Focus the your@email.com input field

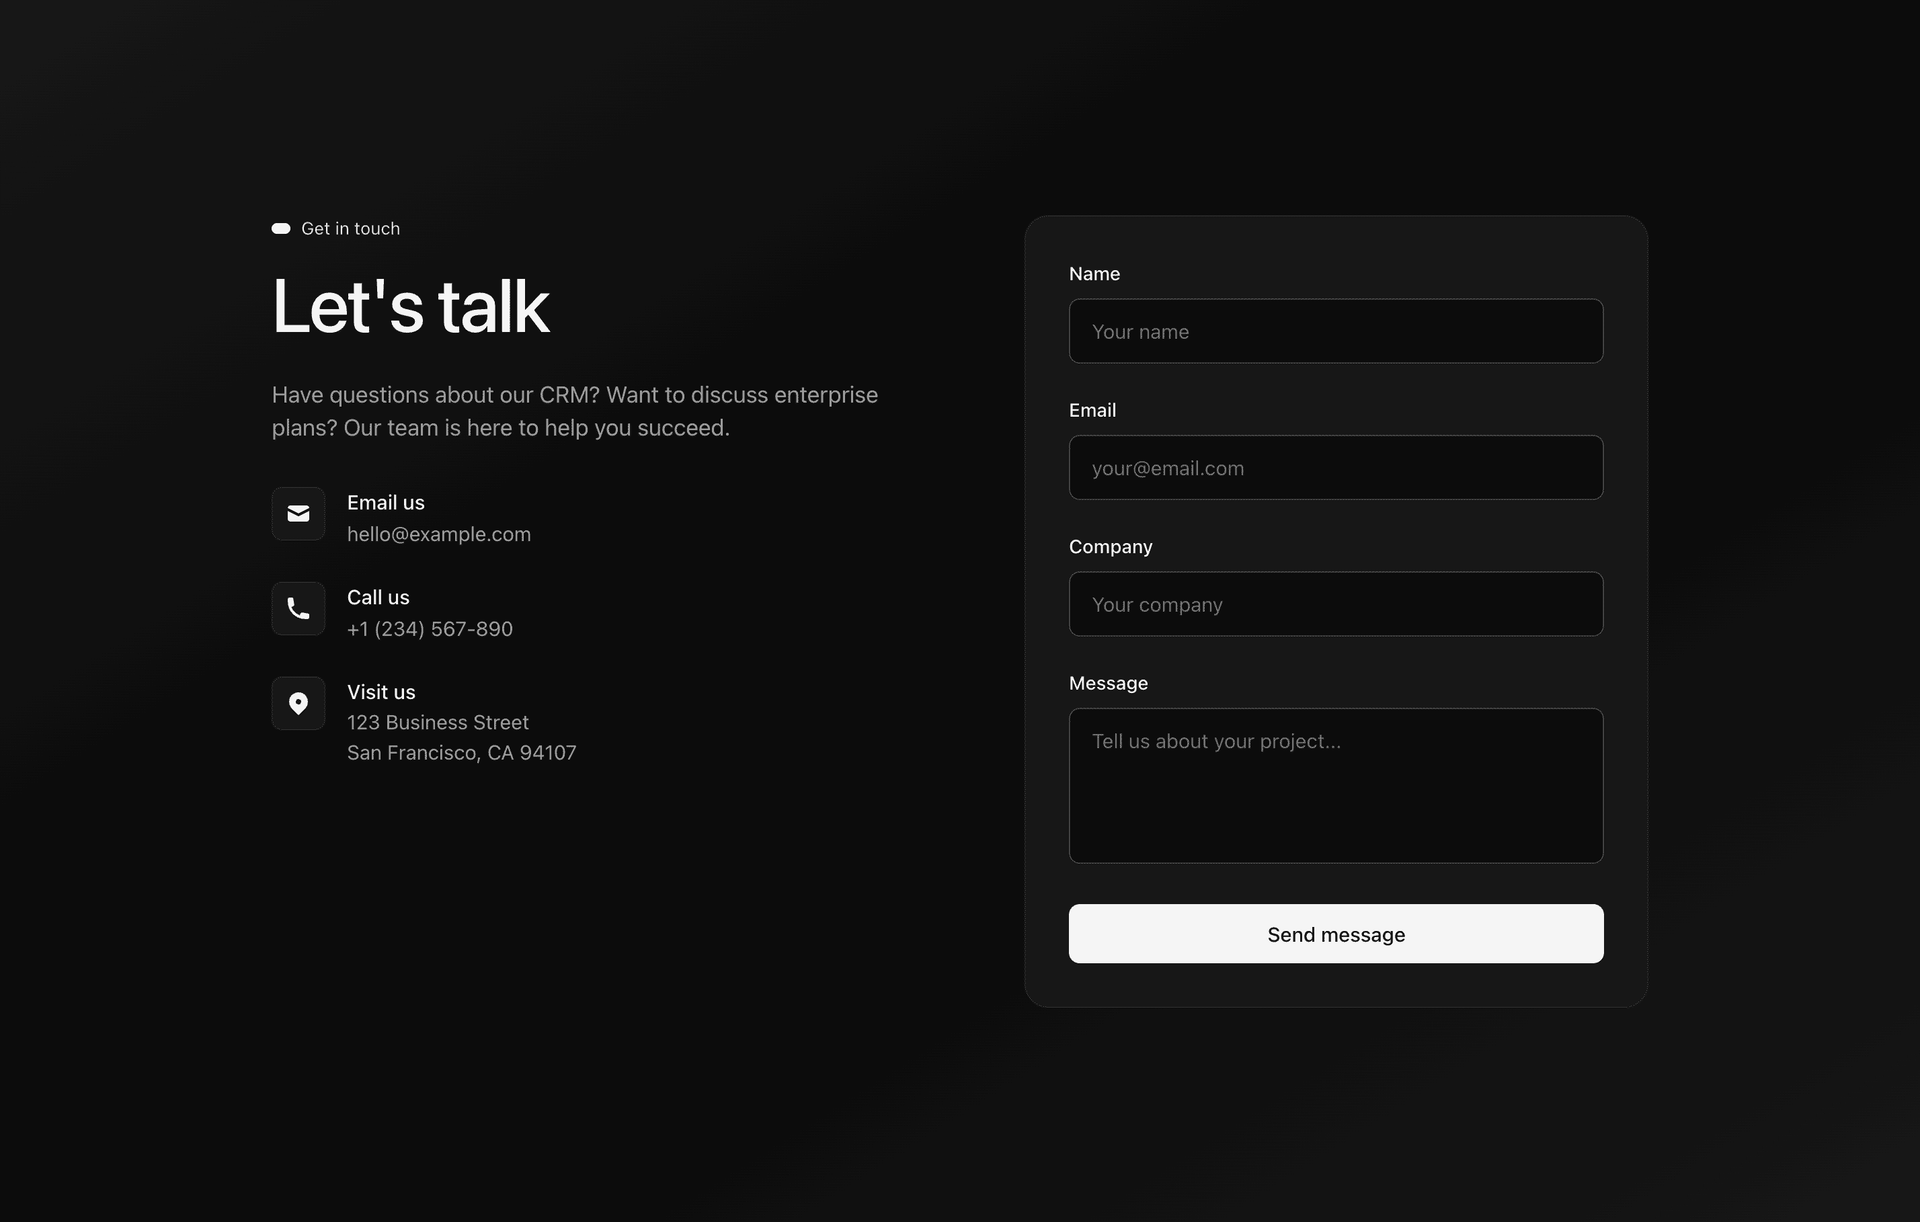pyautogui.click(x=1336, y=467)
